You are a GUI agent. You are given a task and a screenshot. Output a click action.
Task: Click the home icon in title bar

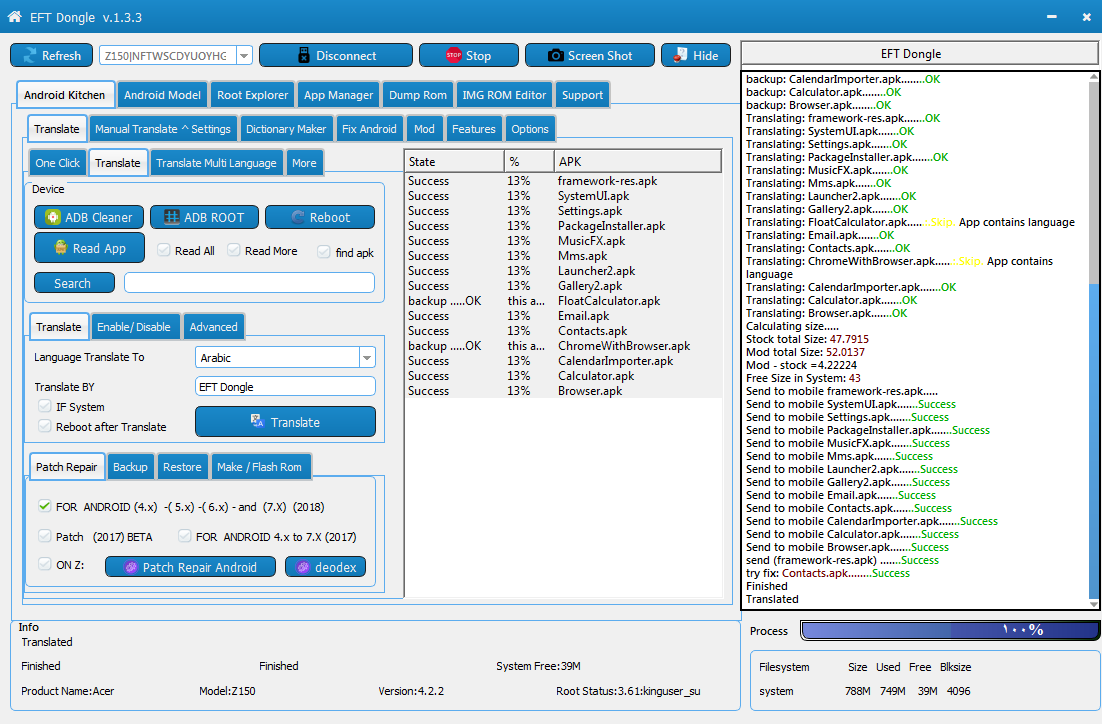pyautogui.click(x=14, y=17)
